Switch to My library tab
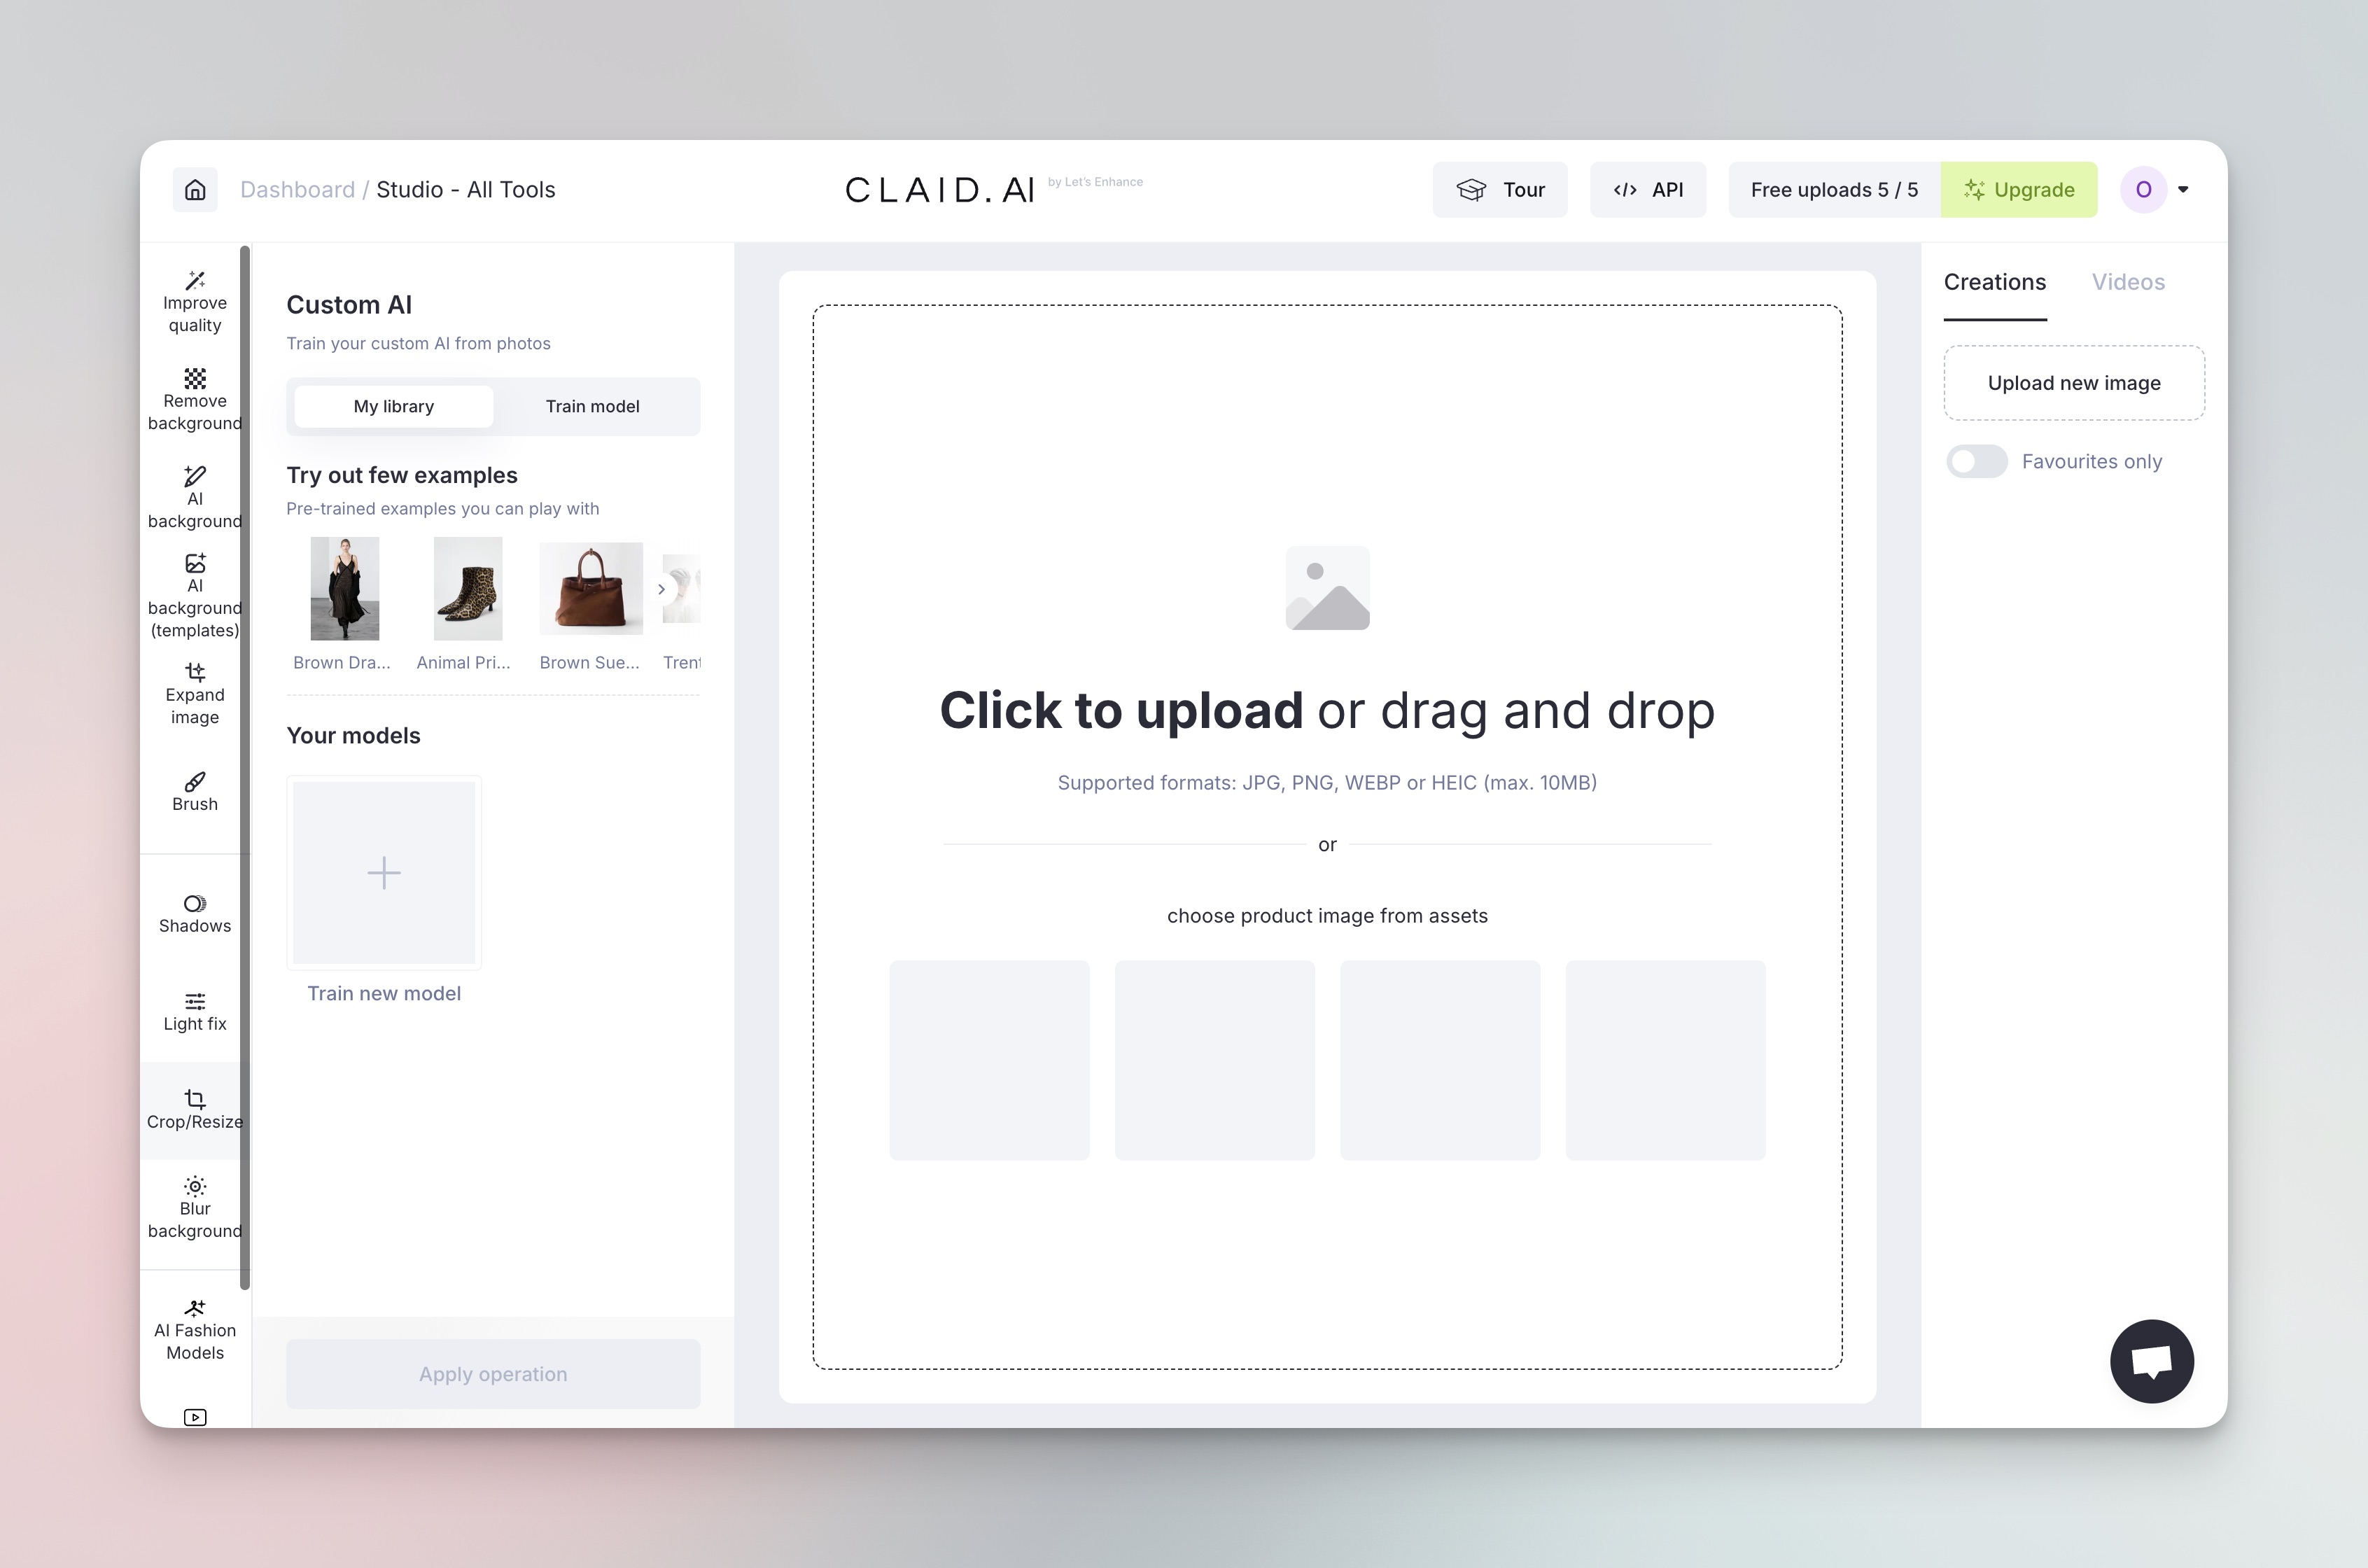This screenshot has height=1568, width=2368. pos(394,407)
